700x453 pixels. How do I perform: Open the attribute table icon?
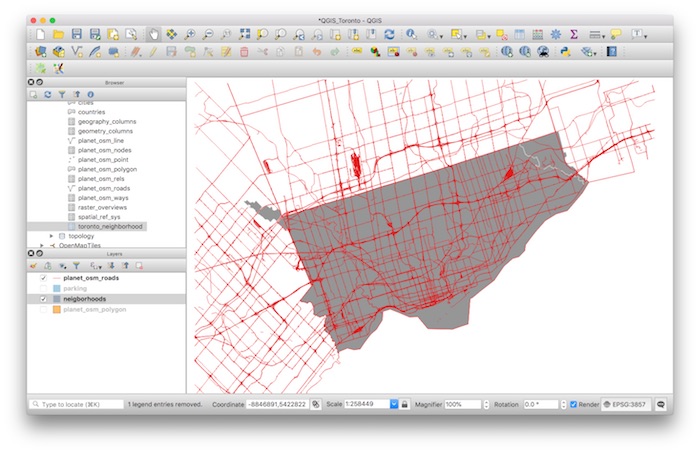519,34
